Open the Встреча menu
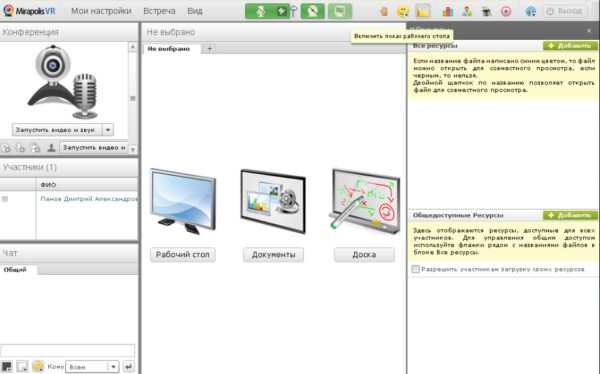 pyautogui.click(x=159, y=11)
